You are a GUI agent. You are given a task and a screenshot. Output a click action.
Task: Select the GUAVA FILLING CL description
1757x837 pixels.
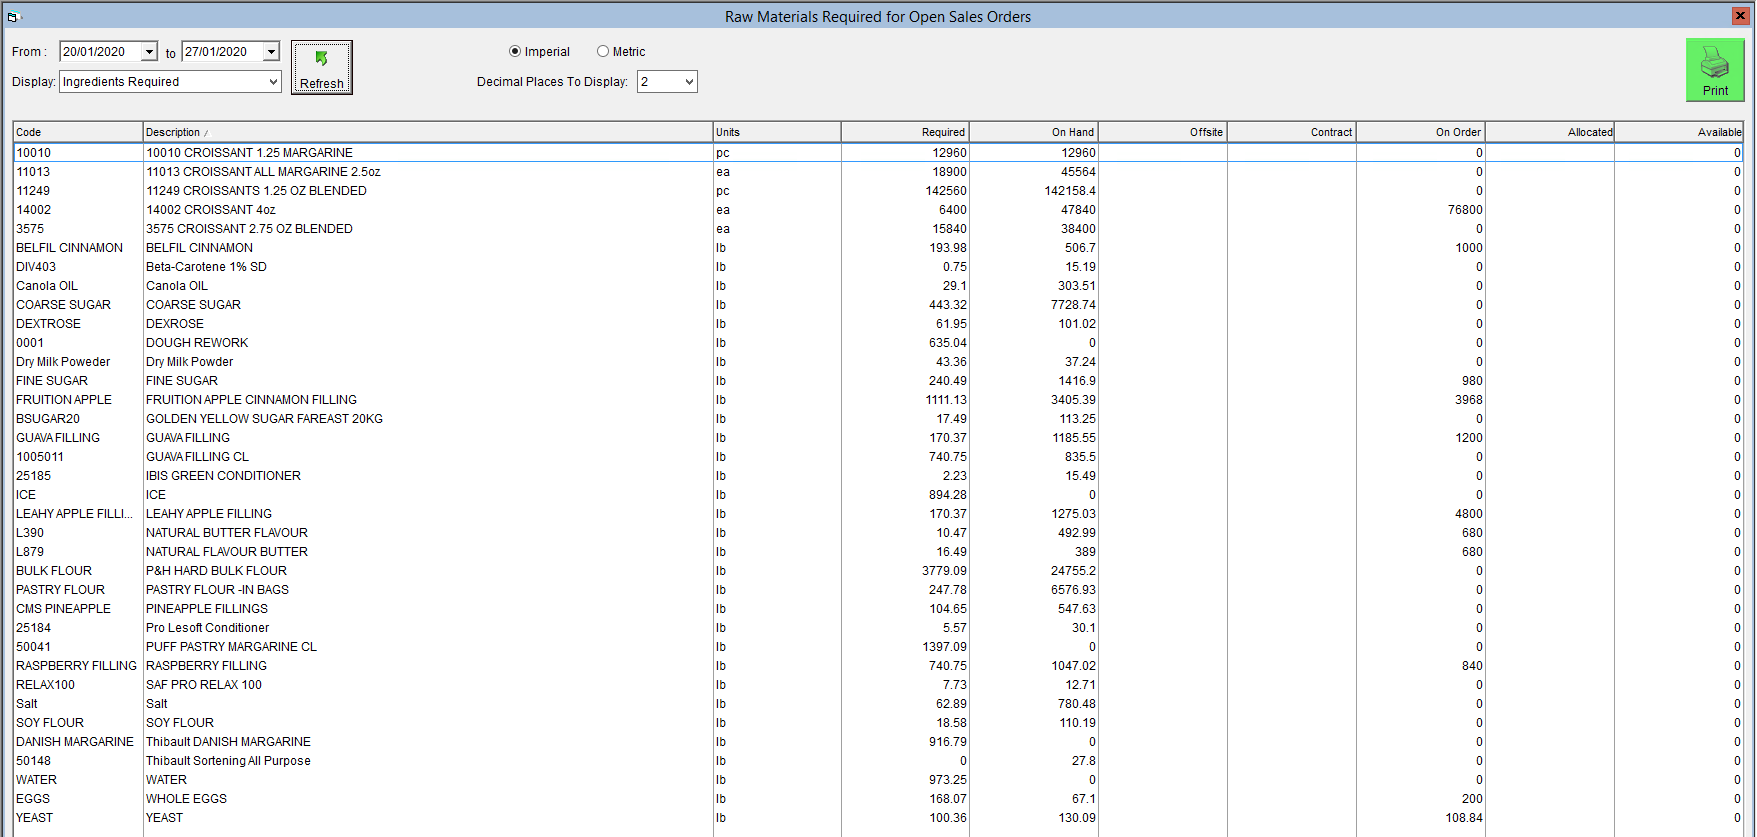click(x=197, y=457)
